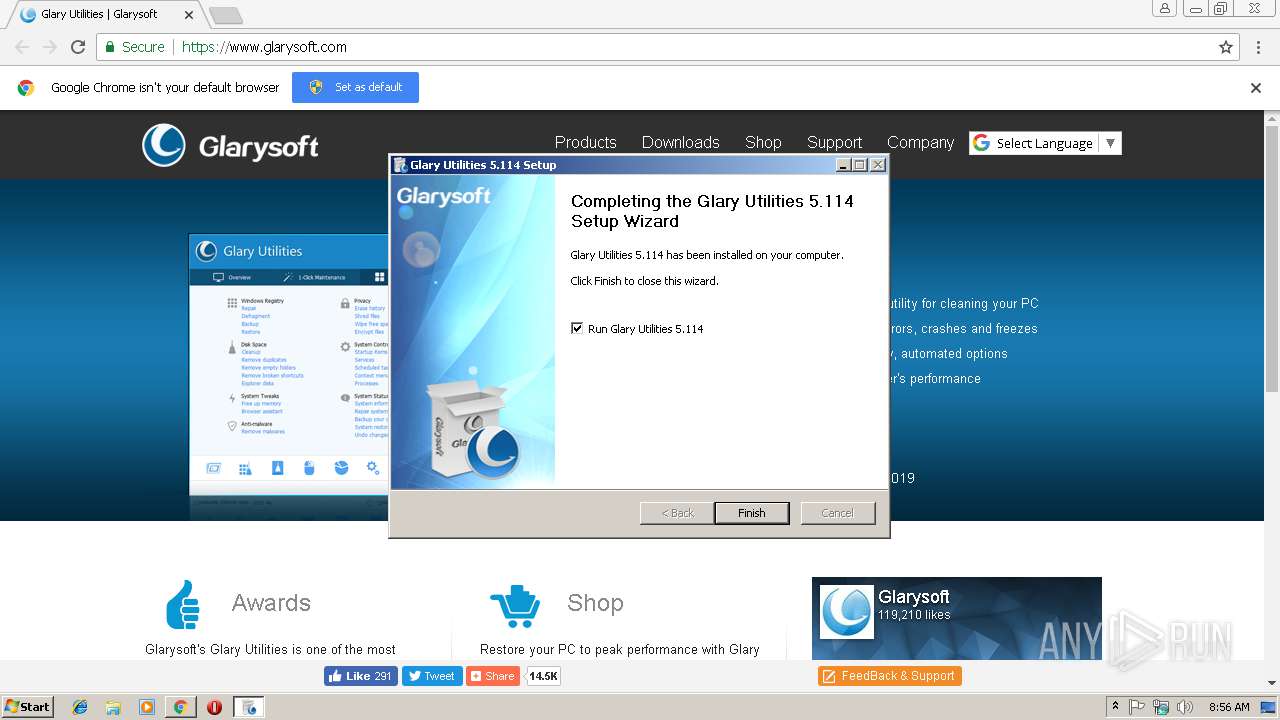This screenshot has width=1280, height=720.
Task: Click the Awards thumbs-up icon
Action: pos(183,604)
